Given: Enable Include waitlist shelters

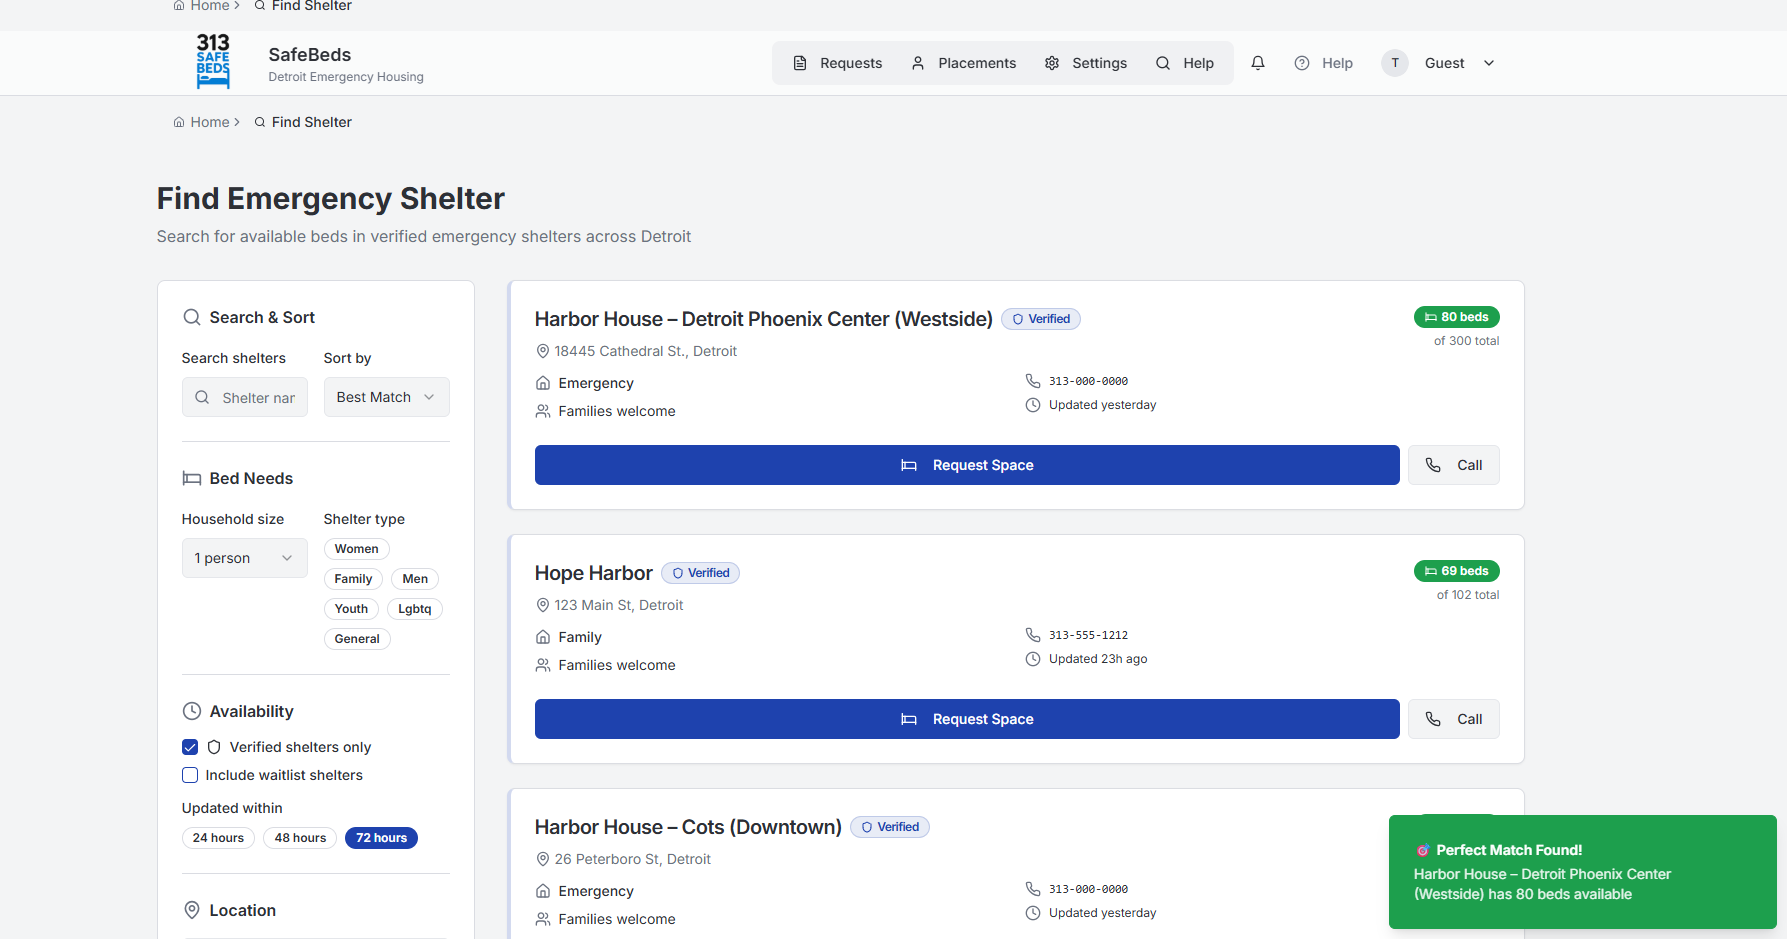Looking at the screenshot, I should [x=190, y=775].
